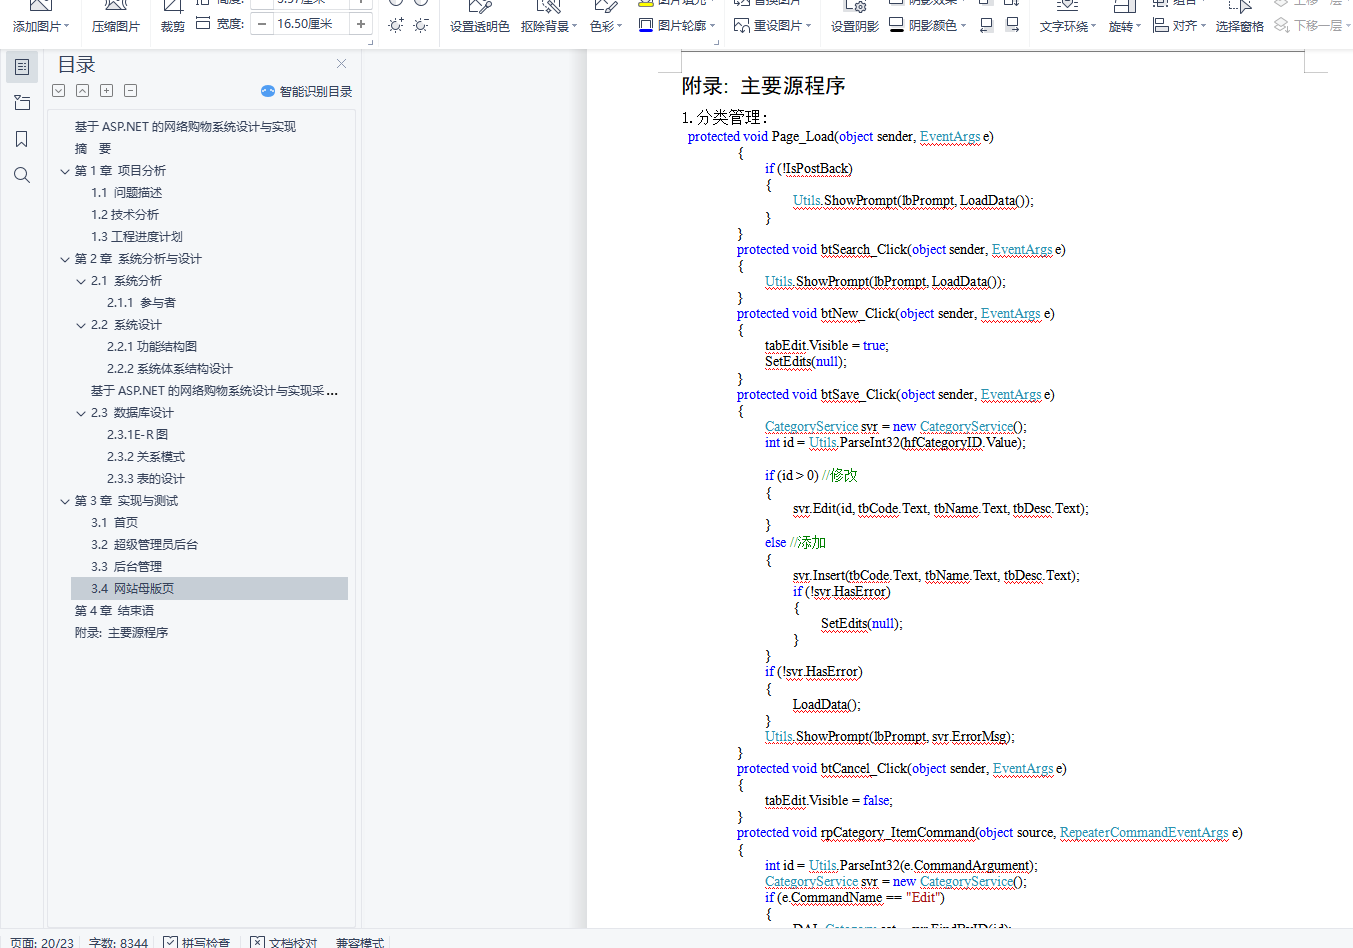
Task: Click the demote heading minus icon
Action: 131,91
